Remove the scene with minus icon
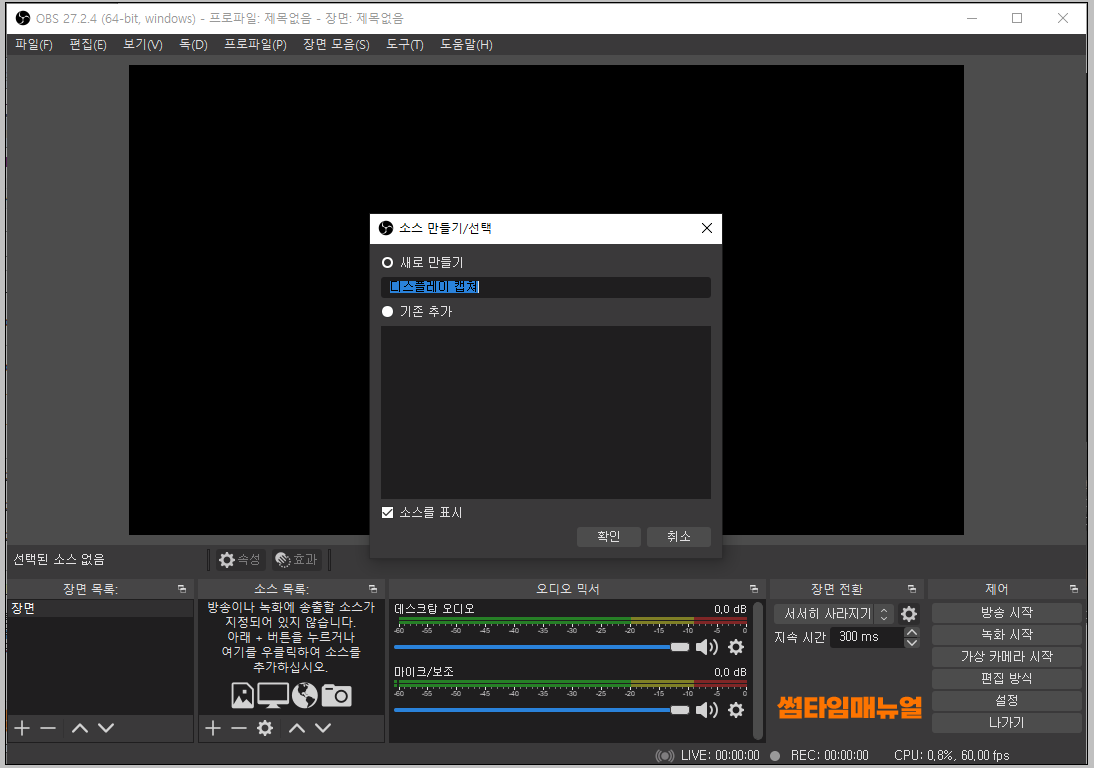 48,728
